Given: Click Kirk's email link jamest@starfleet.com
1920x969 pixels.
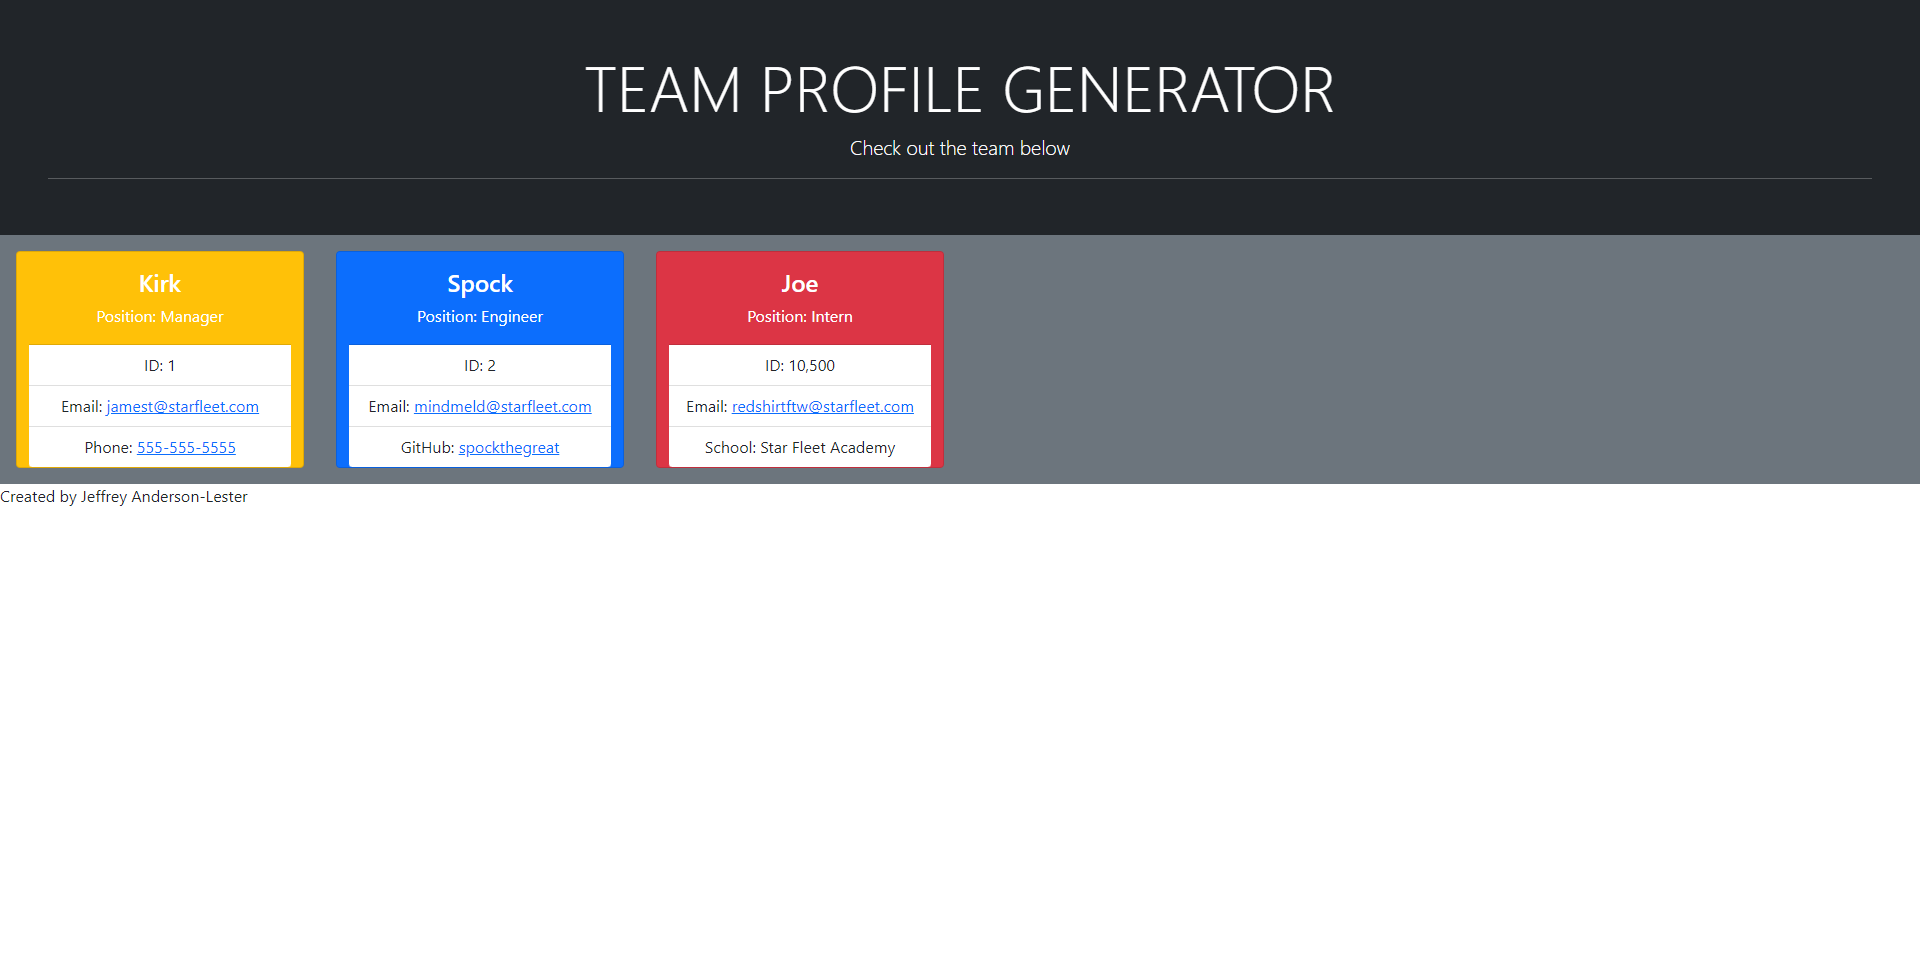Looking at the screenshot, I should (182, 407).
